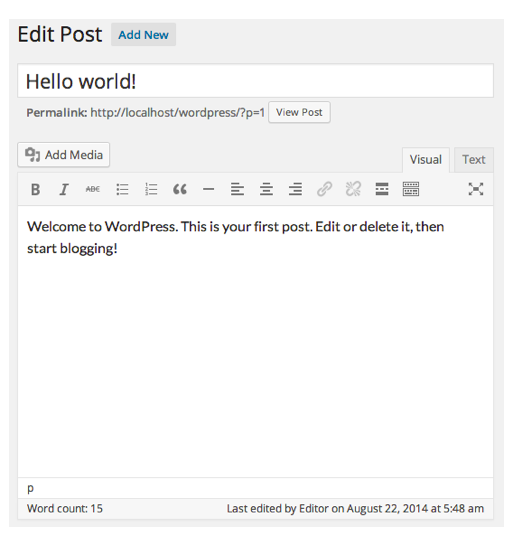Select the Visual editor tab
The height and width of the screenshot is (541, 524).
[426, 160]
